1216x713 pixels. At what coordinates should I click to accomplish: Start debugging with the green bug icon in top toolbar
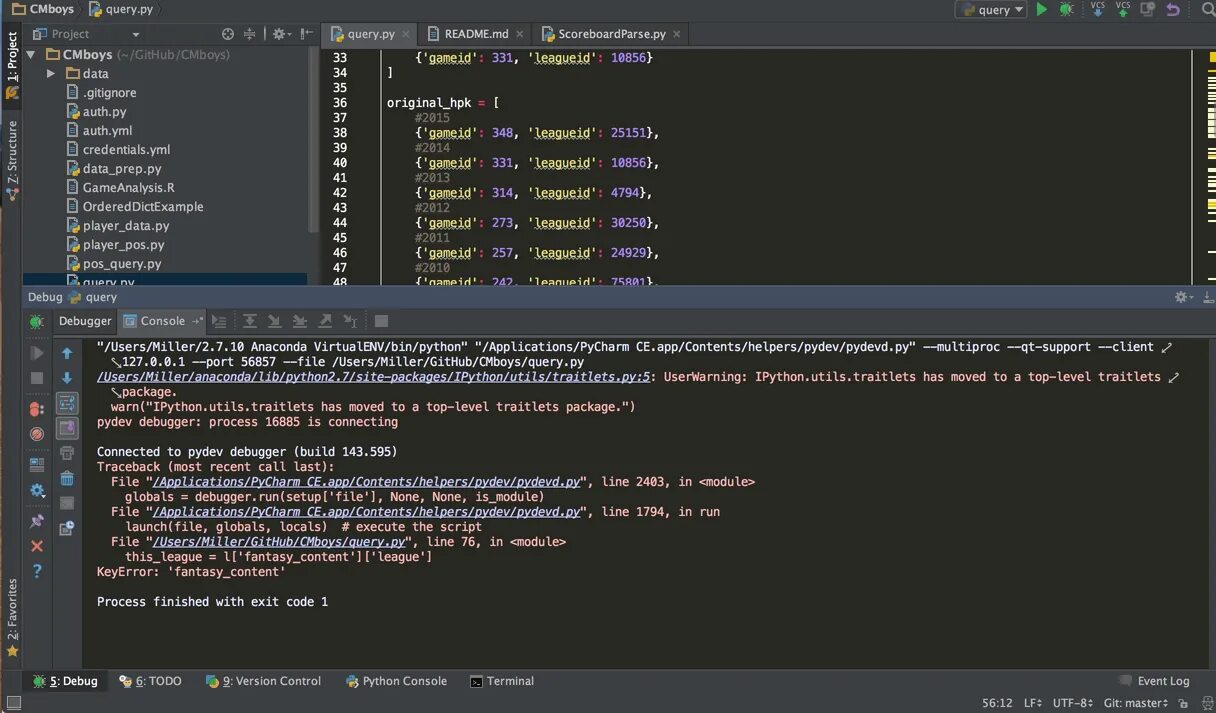pos(1067,9)
